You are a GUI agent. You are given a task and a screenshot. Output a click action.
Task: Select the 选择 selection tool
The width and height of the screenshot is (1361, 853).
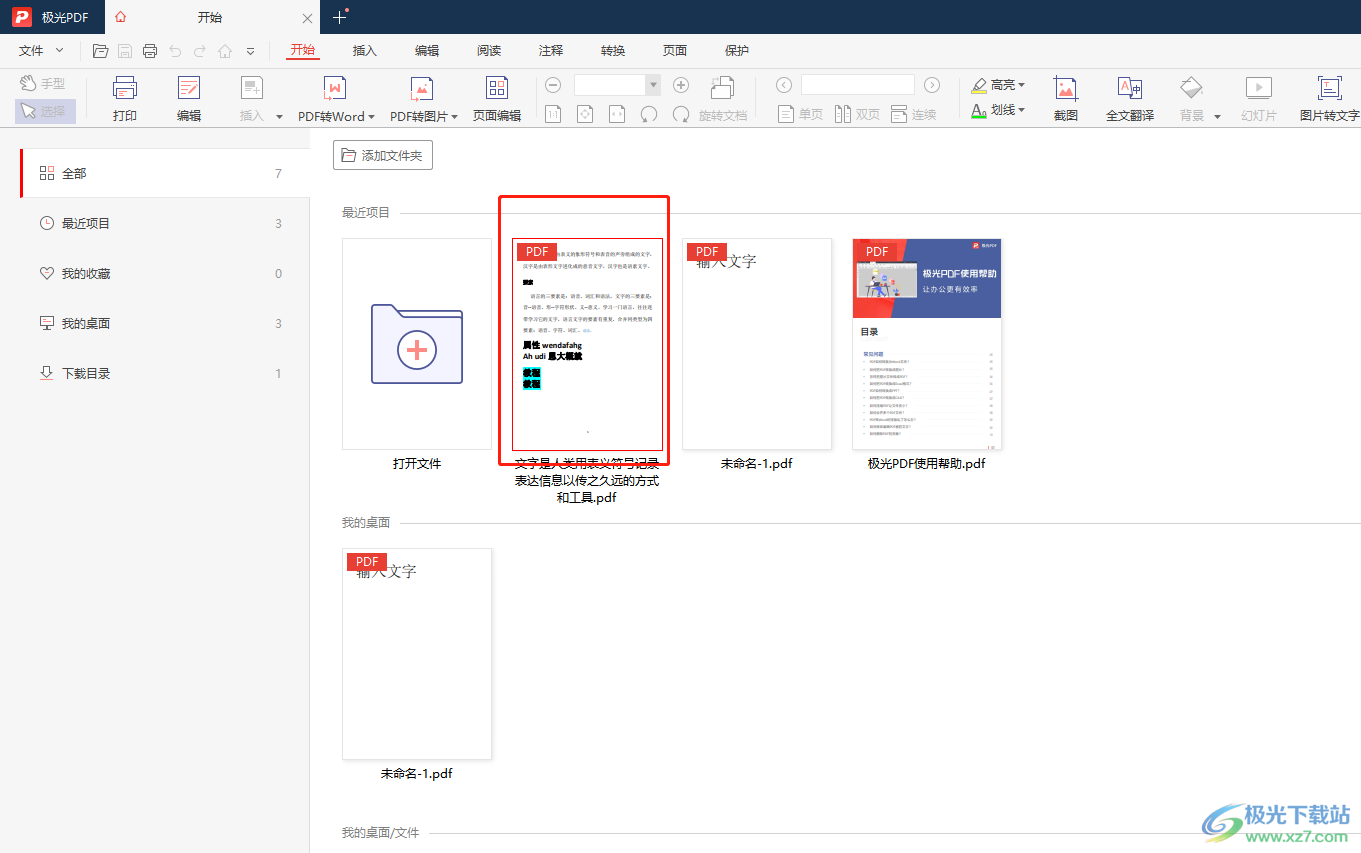pyautogui.click(x=44, y=112)
